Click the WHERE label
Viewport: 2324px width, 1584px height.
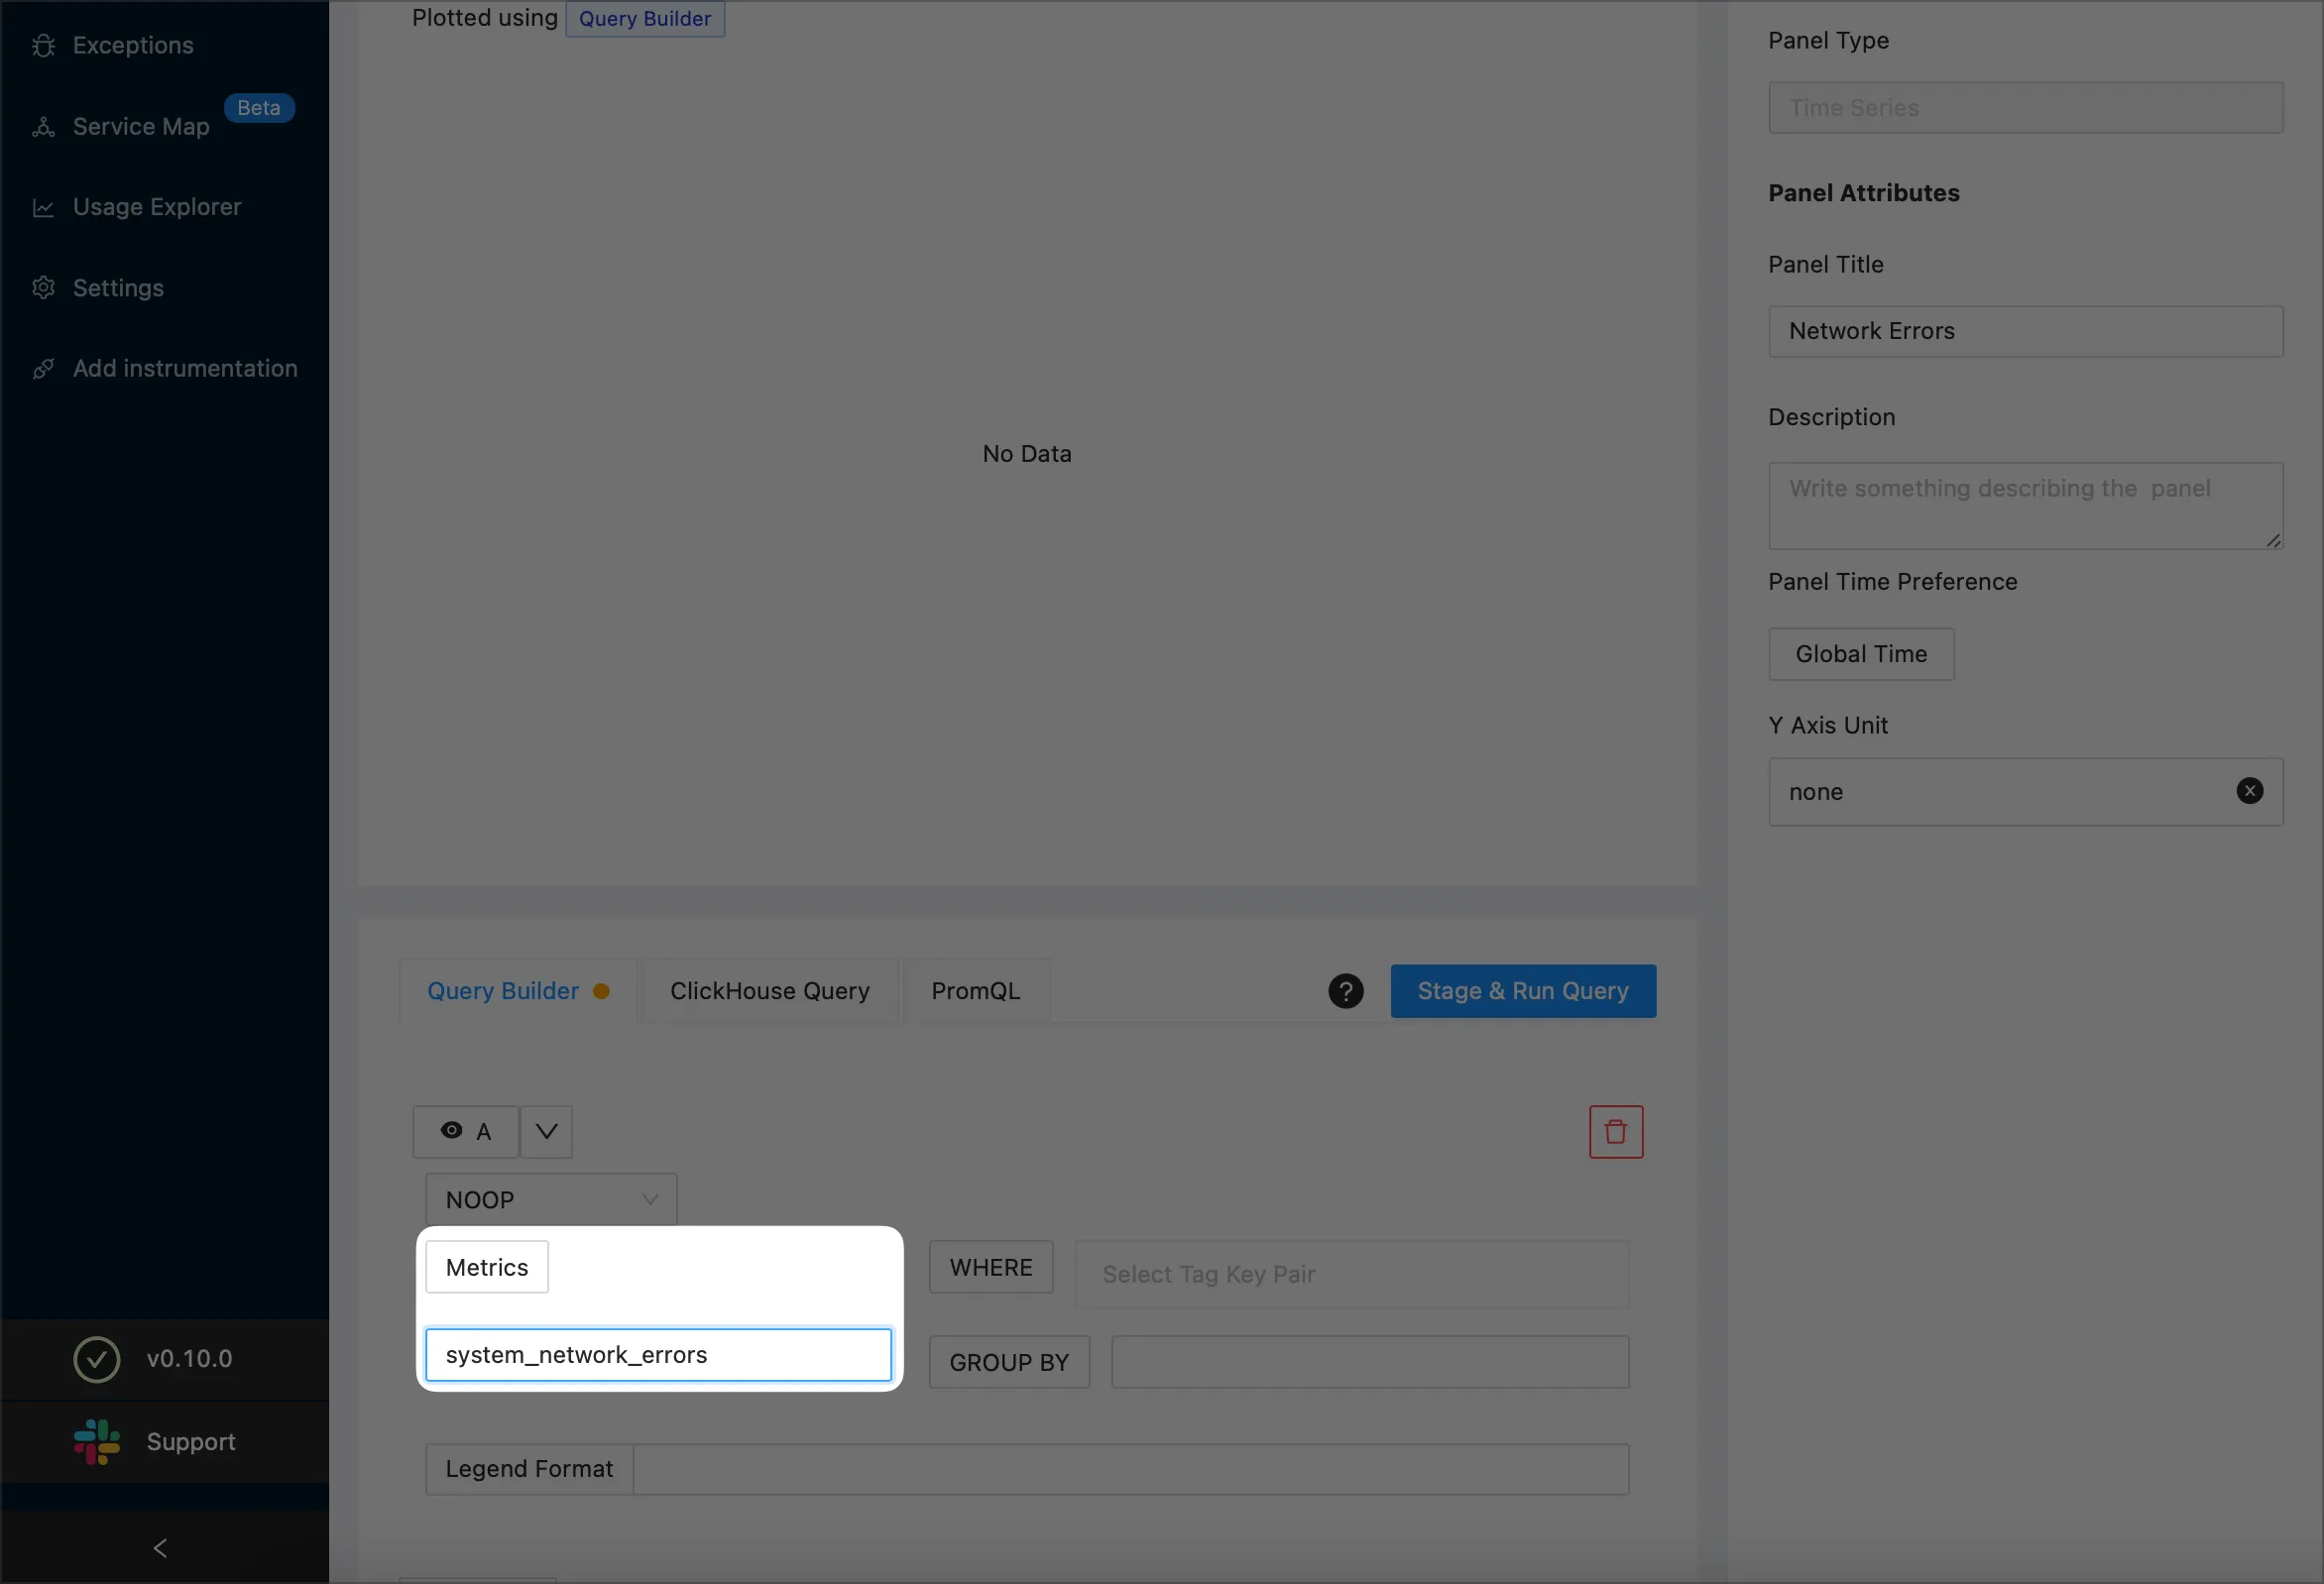tap(991, 1267)
